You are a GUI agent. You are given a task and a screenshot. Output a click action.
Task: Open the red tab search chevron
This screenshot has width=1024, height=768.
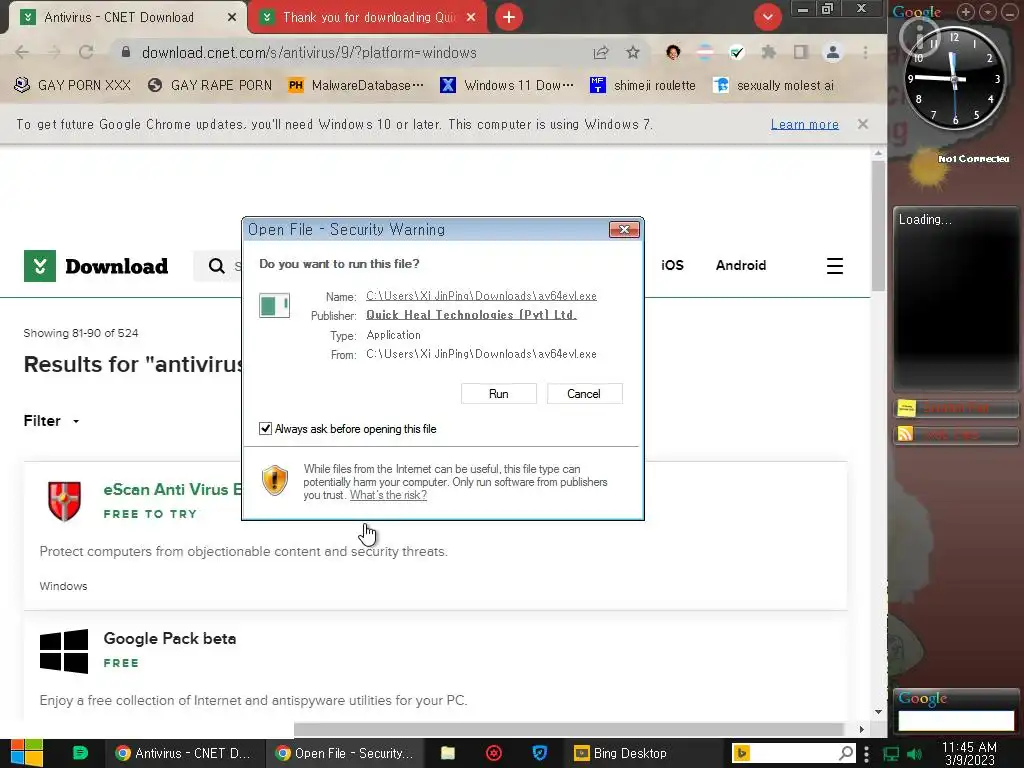tap(767, 17)
